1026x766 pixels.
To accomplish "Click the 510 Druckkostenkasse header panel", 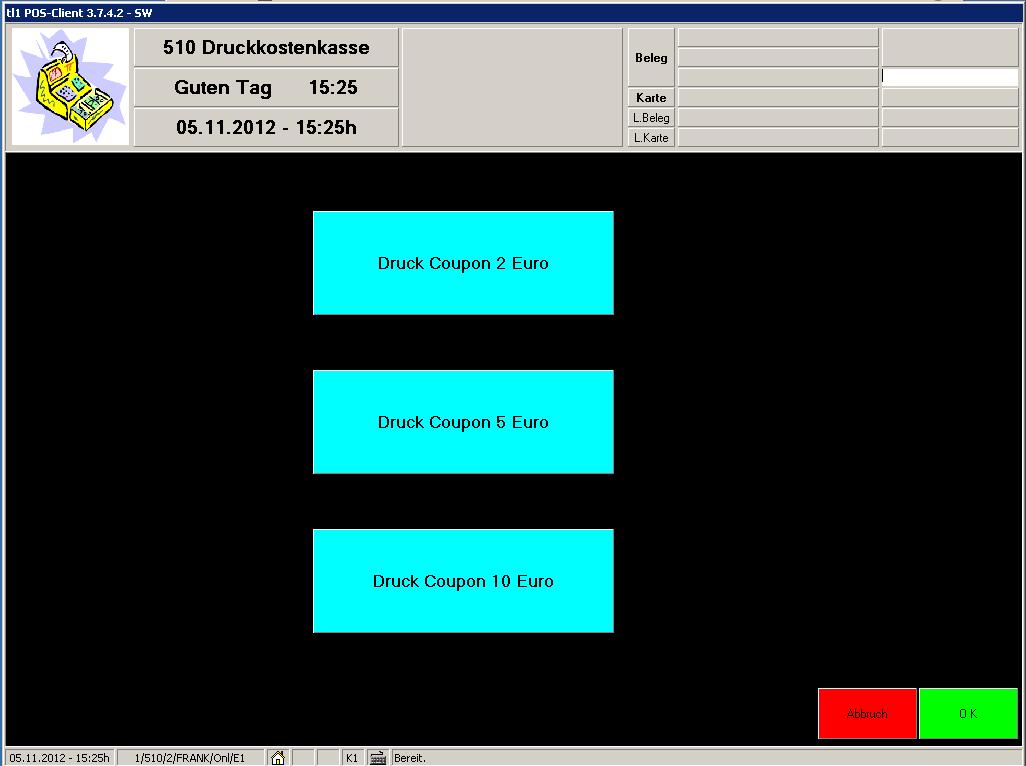I will pyautogui.click(x=266, y=48).
